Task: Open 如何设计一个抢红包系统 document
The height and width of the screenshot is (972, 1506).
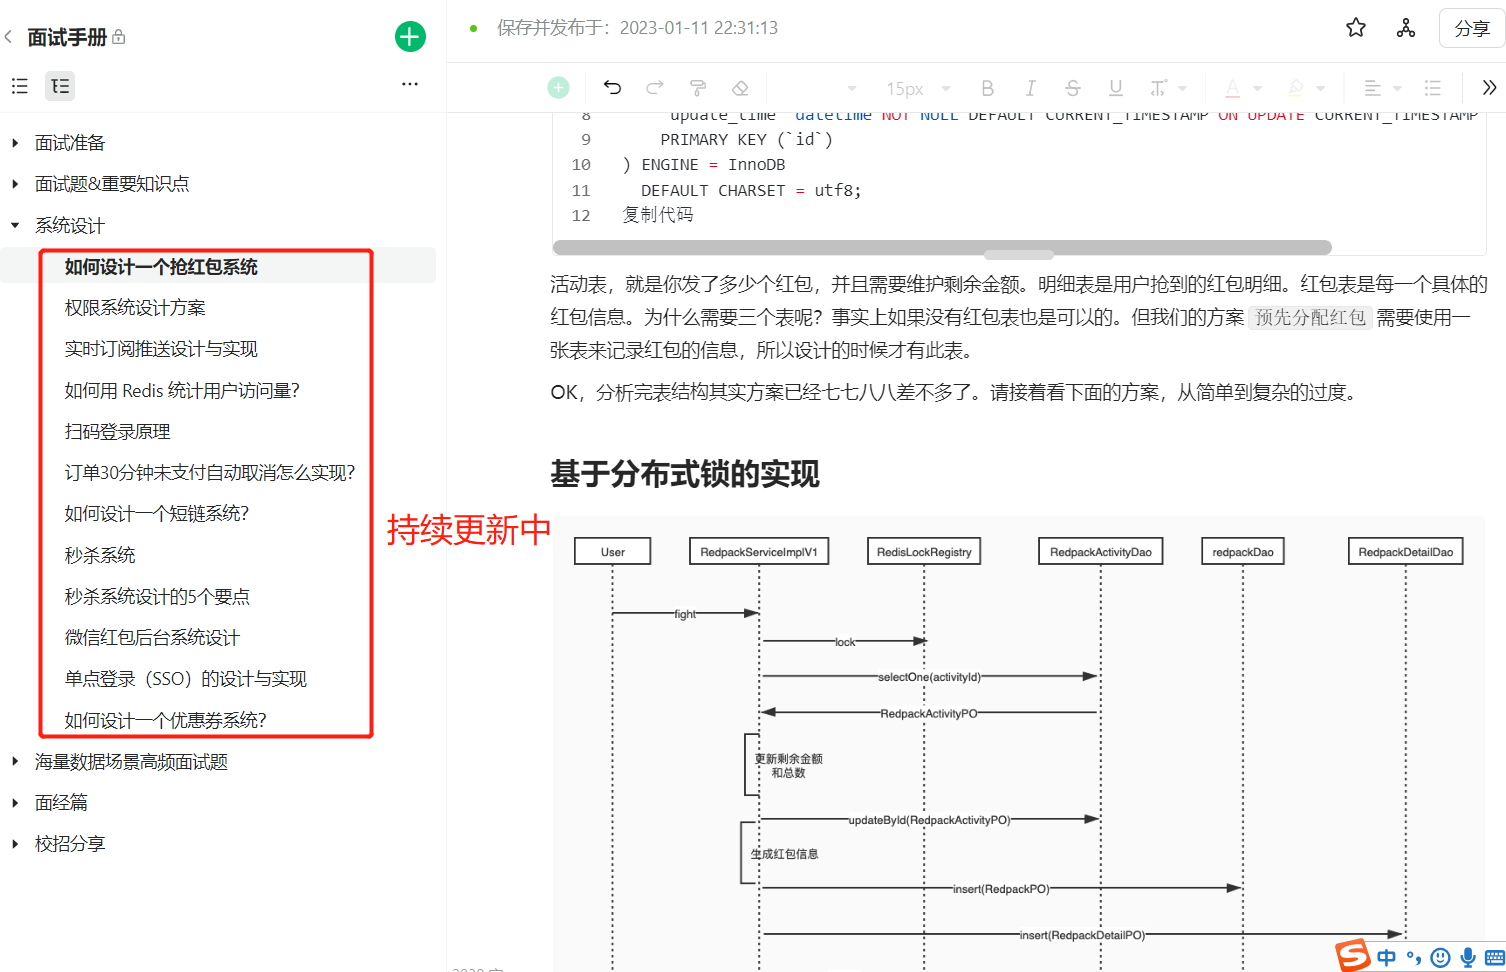Action: (218, 267)
